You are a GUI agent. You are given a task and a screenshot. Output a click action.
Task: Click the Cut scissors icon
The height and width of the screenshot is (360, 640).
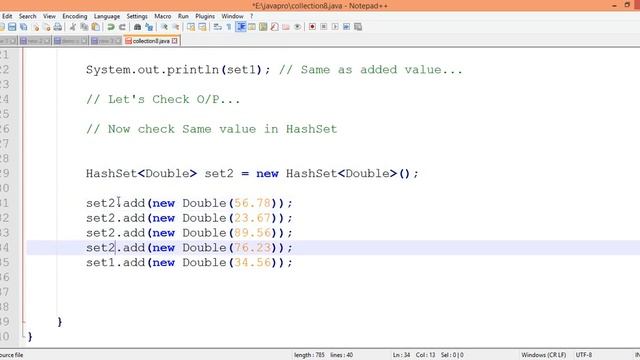tap(73, 27)
